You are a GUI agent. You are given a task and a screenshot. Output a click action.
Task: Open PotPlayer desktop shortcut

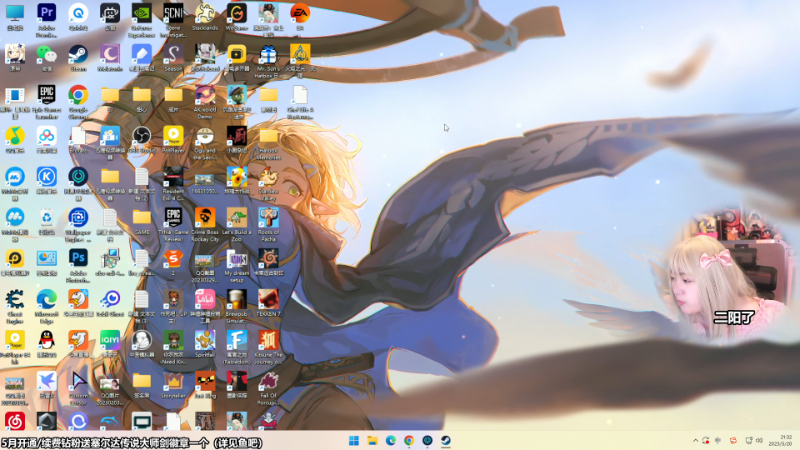click(173, 140)
